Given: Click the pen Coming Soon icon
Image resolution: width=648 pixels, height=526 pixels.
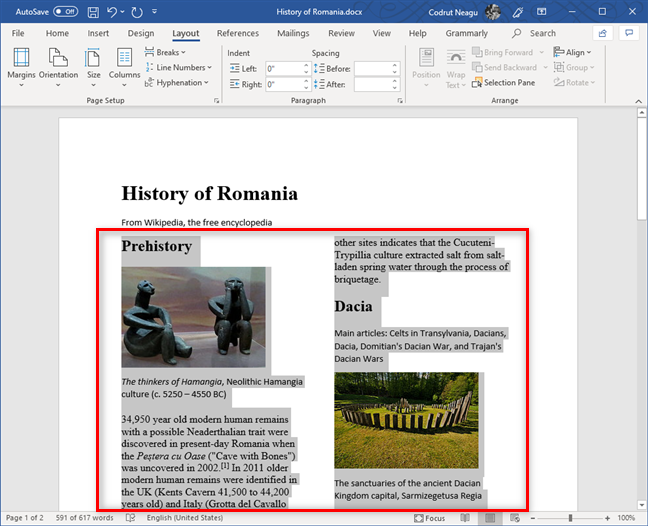Looking at the screenshot, I should click(517, 12).
